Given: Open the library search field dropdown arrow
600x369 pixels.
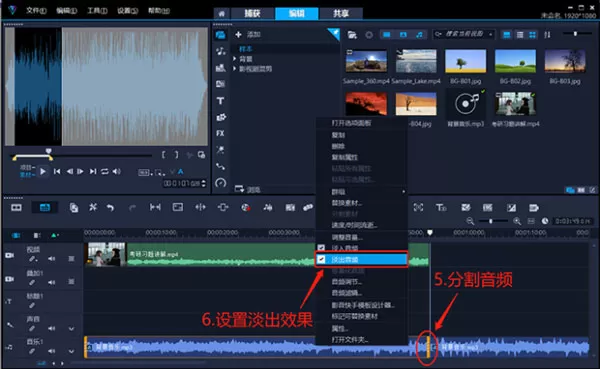Looking at the screenshot, I should click(x=491, y=34).
